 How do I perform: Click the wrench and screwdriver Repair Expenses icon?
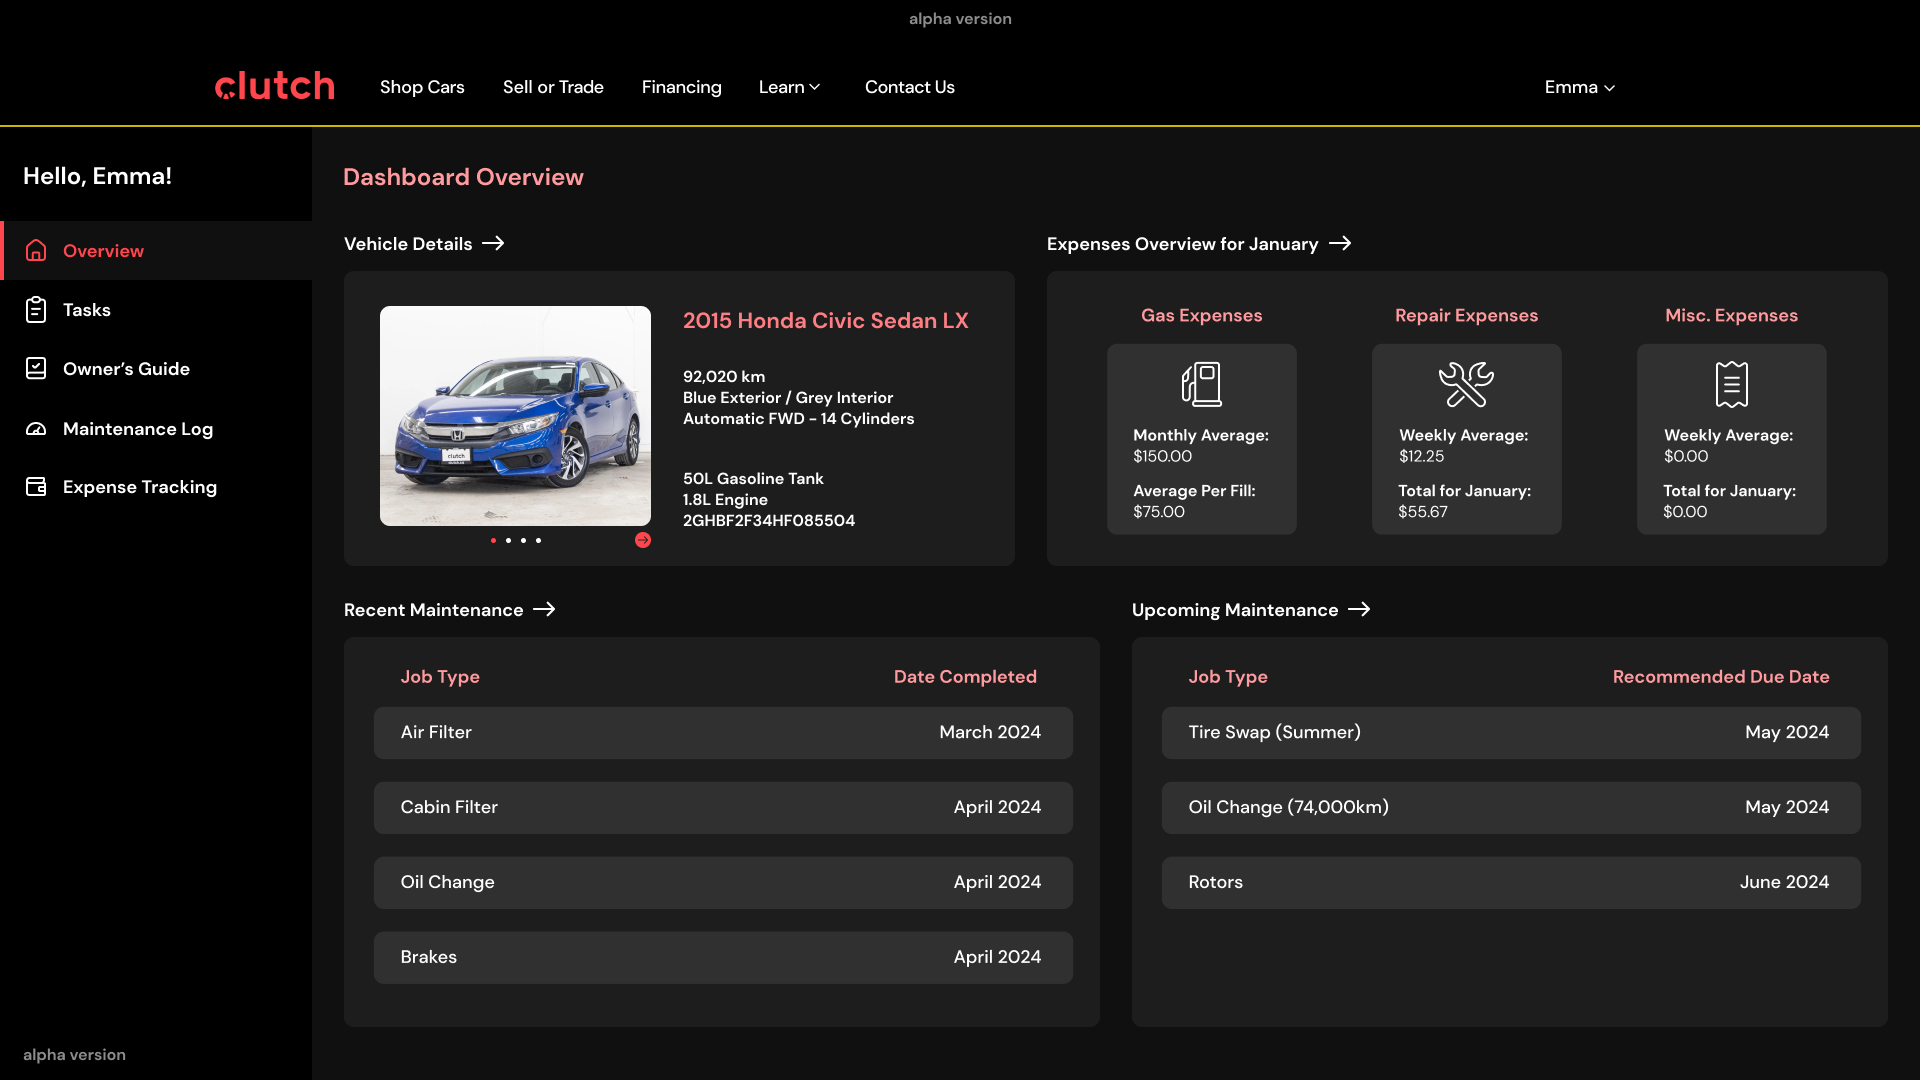pyautogui.click(x=1466, y=384)
